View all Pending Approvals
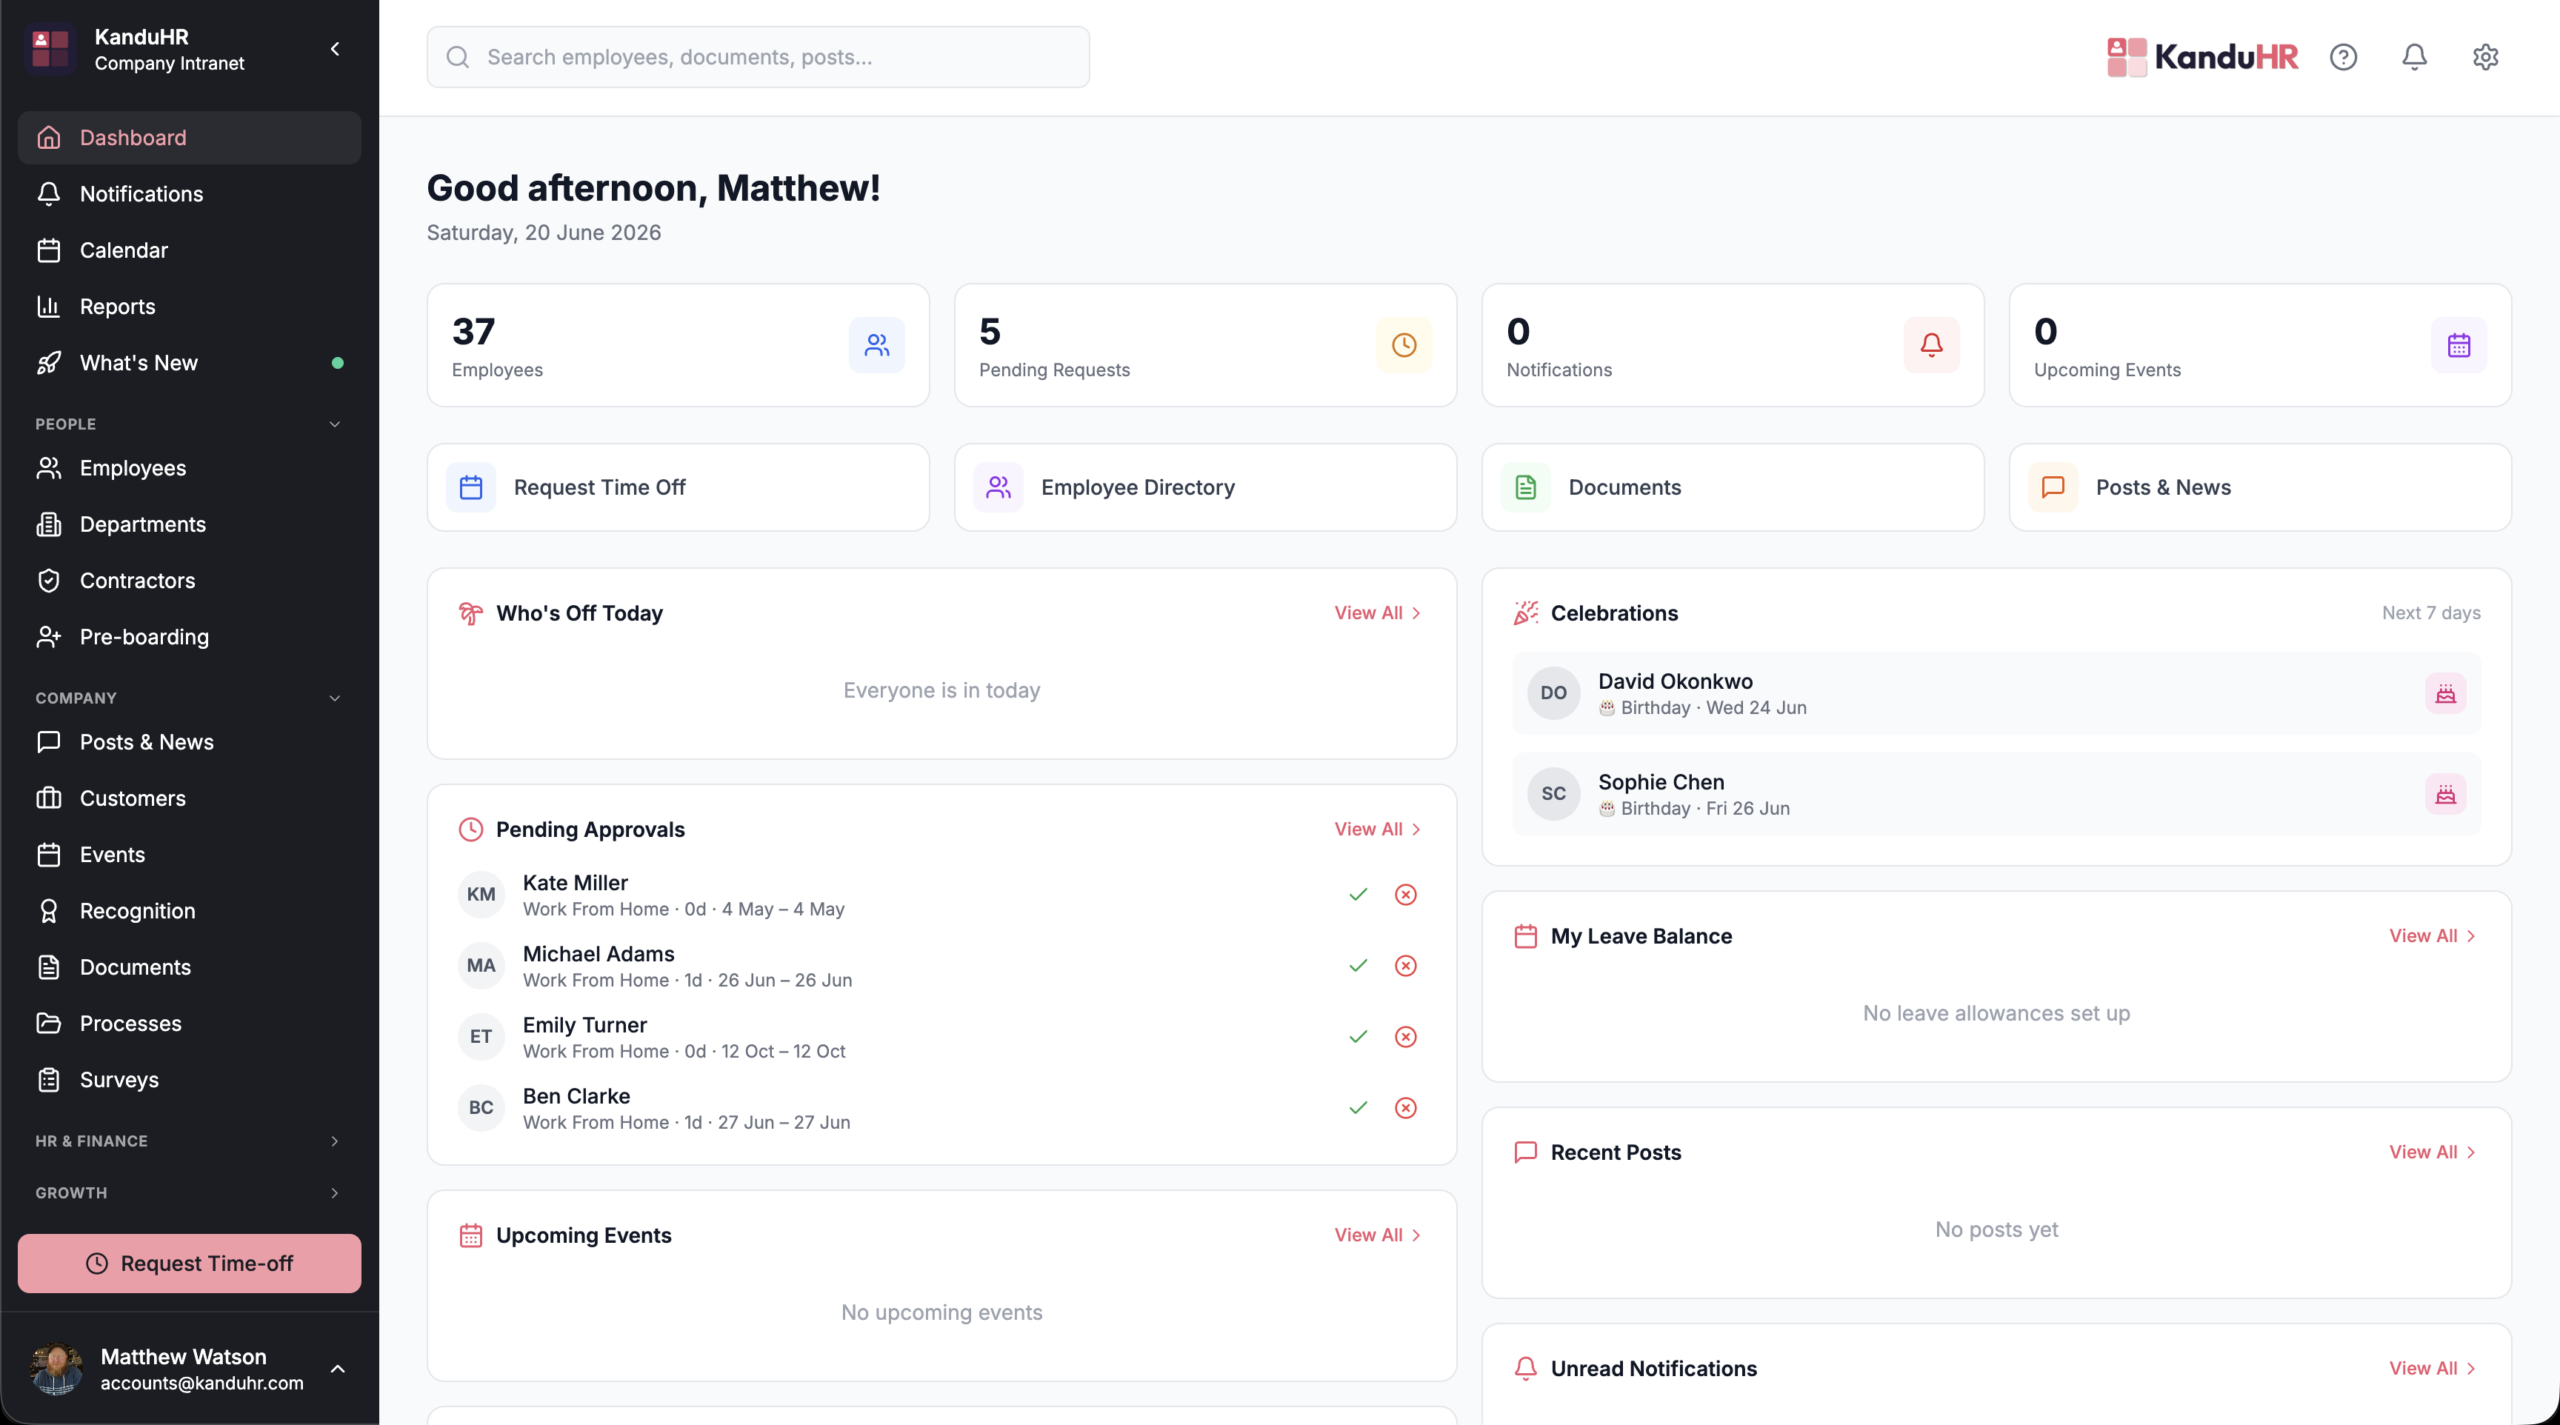Viewport: 2560px width, 1425px height. pos(1377,829)
